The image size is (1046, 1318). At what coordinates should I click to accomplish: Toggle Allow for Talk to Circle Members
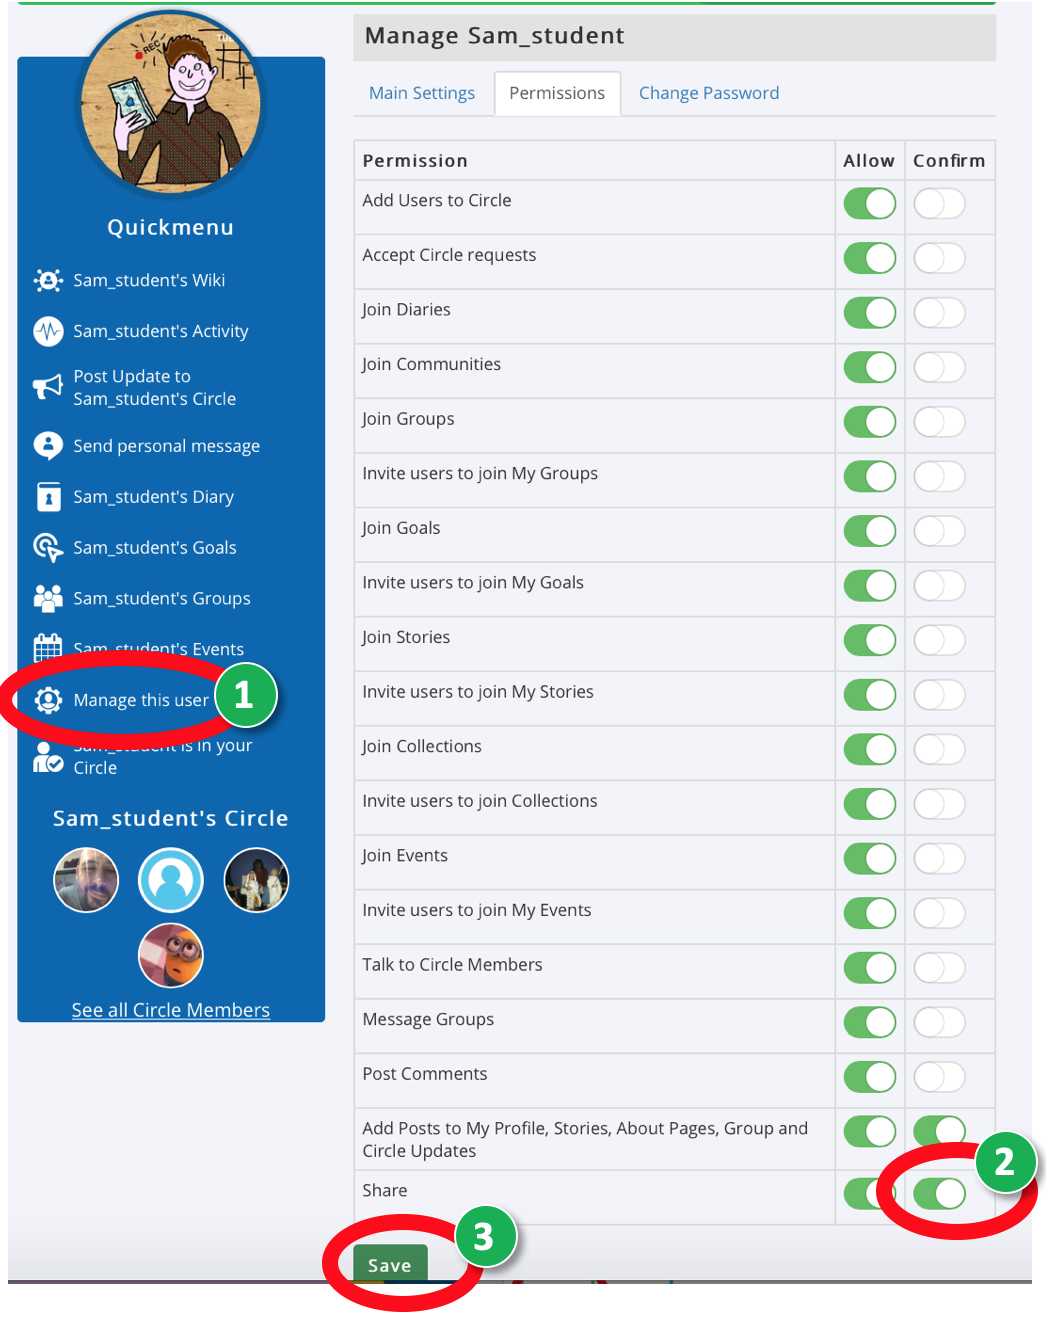(870, 968)
